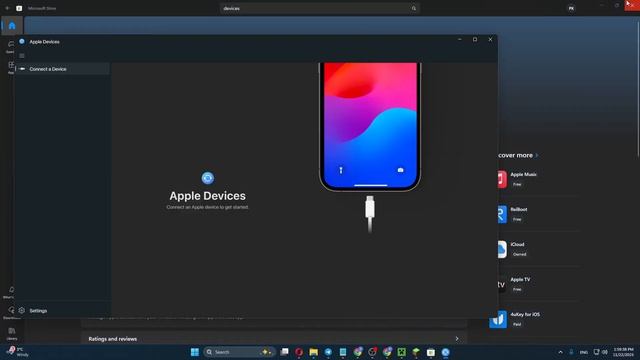Open the Apple Devices taskbar icon
This screenshot has width=640, height=360.
(x=445, y=352)
